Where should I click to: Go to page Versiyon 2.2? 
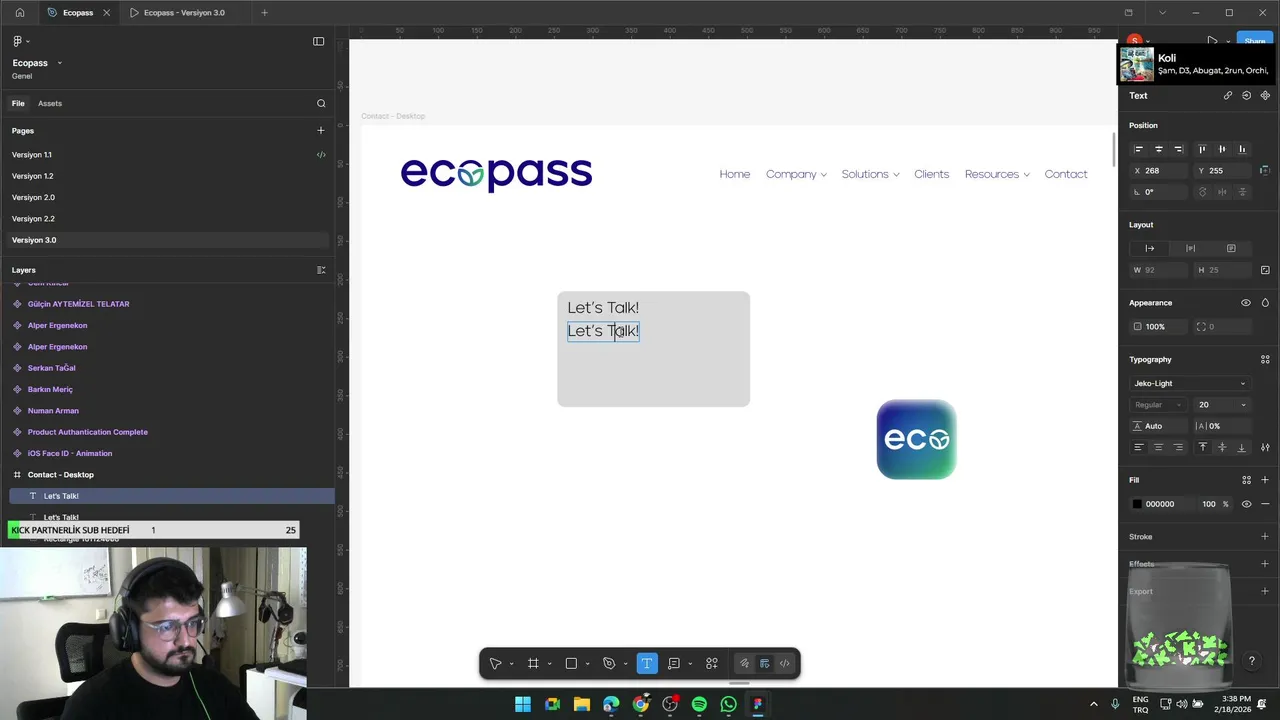coord(33,219)
